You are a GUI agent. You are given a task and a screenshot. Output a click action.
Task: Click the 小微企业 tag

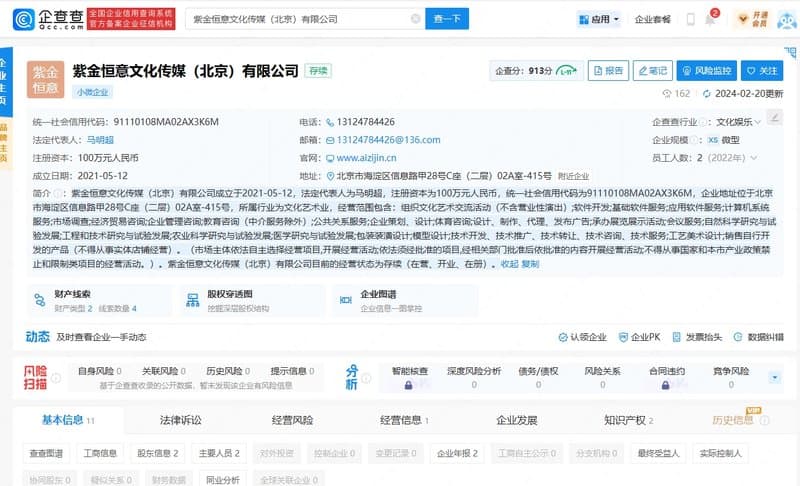pyautogui.click(x=92, y=92)
